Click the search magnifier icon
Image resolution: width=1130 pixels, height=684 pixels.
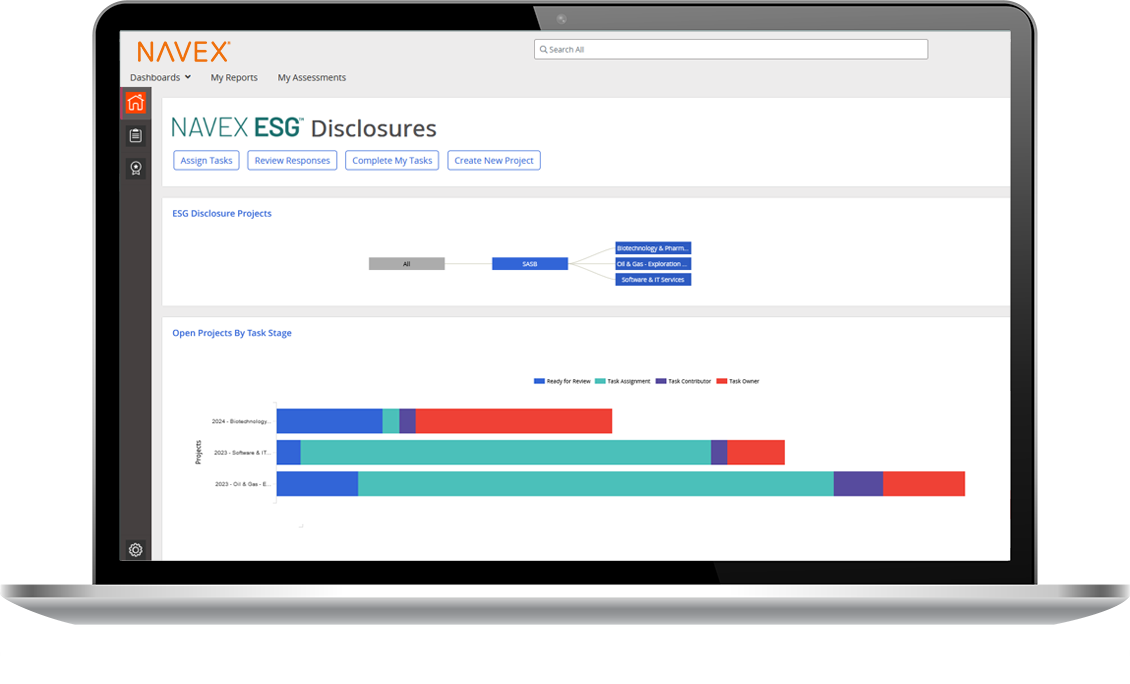click(x=543, y=50)
